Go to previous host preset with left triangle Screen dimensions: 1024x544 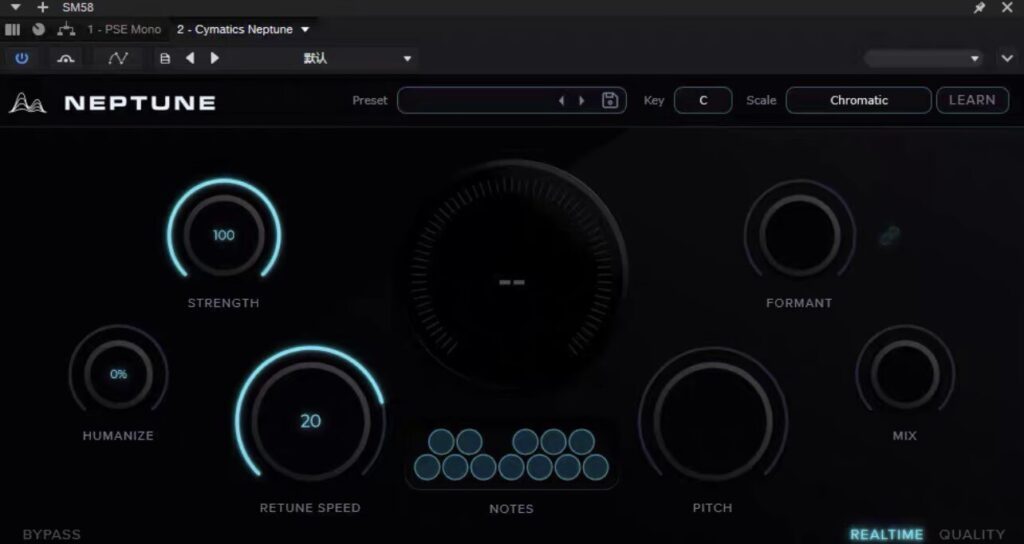[190, 58]
